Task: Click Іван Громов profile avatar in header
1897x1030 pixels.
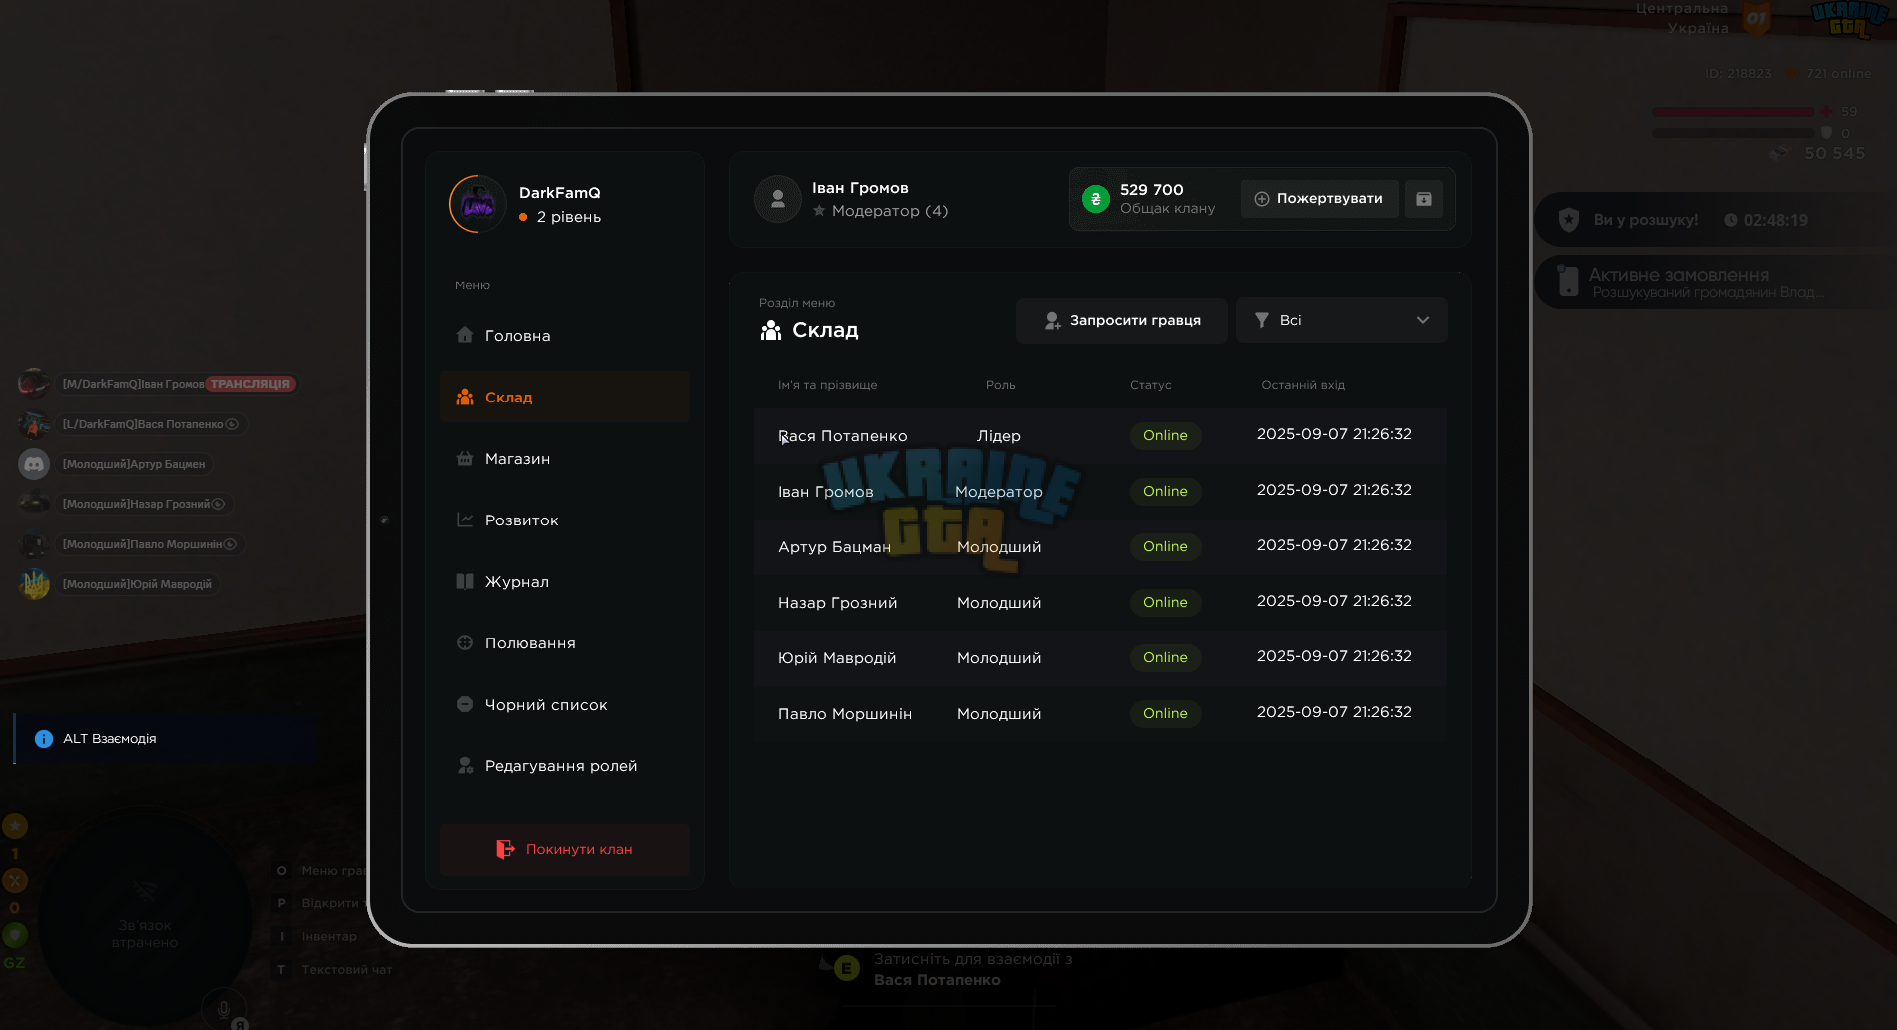Action: click(778, 199)
